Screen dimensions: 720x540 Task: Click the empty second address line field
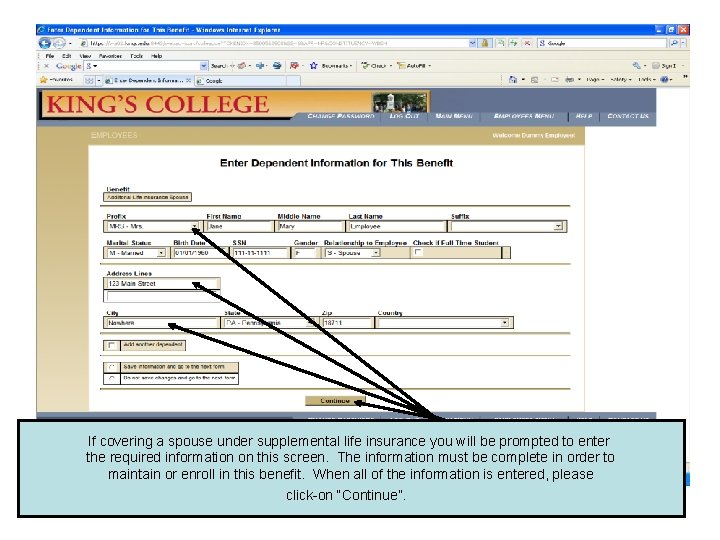tap(162, 297)
